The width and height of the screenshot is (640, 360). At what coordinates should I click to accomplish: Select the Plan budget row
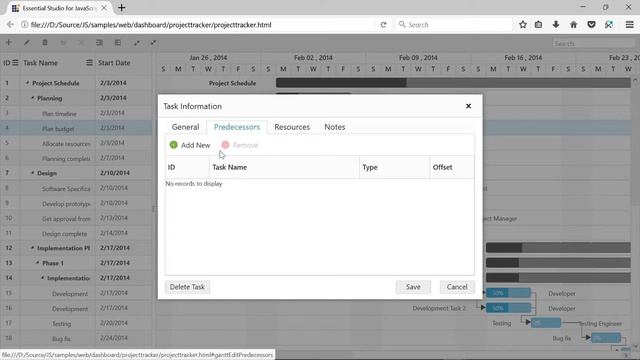click(x=76, y=128)
